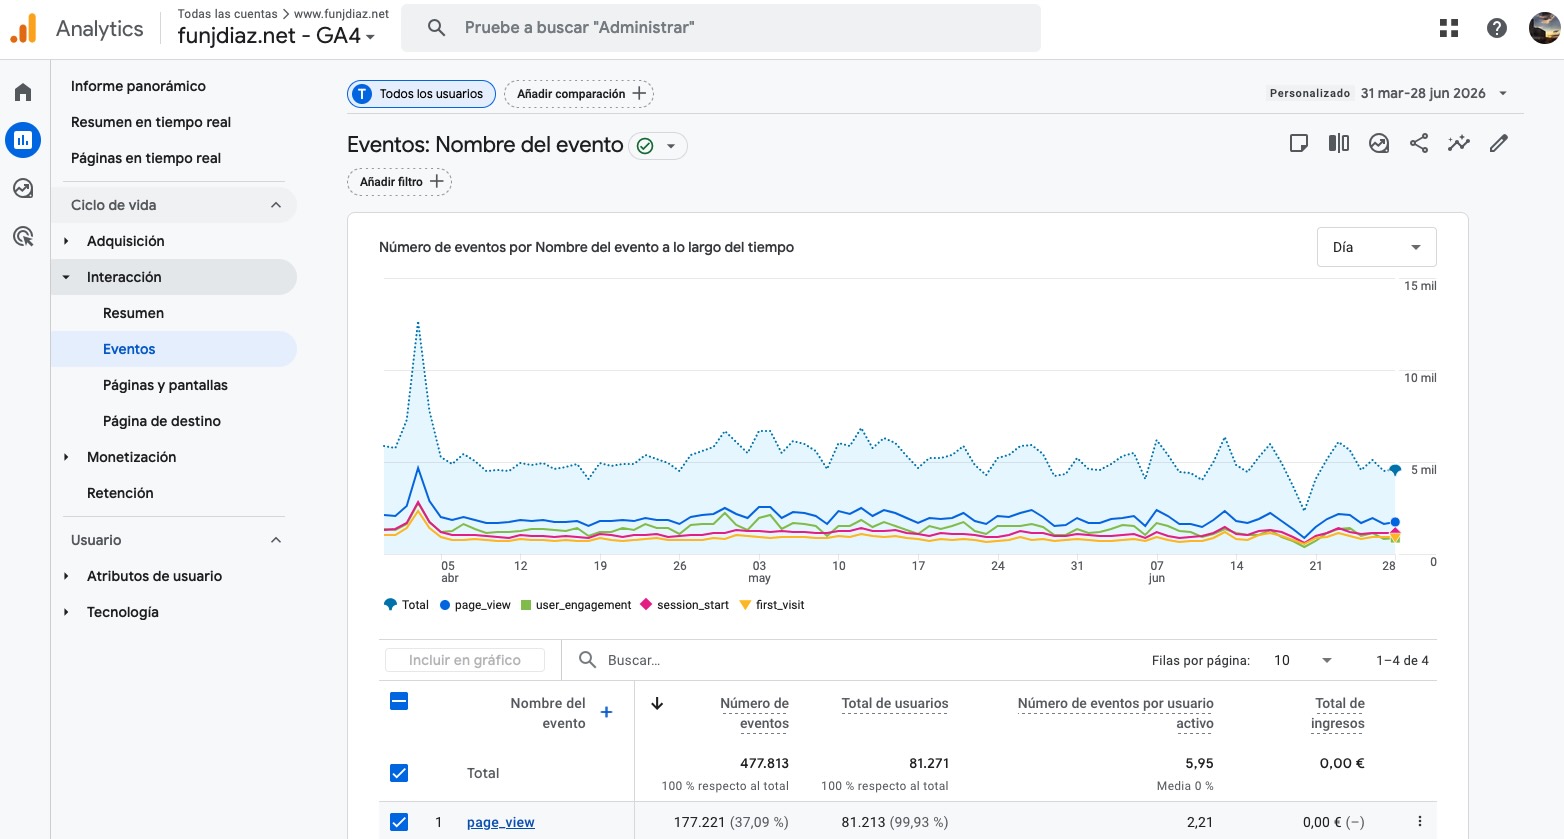Image resolution: width=1564 pixels, height=839 pixels.
Task: Toggle Total series in chart legend
Action: point(406,605)
